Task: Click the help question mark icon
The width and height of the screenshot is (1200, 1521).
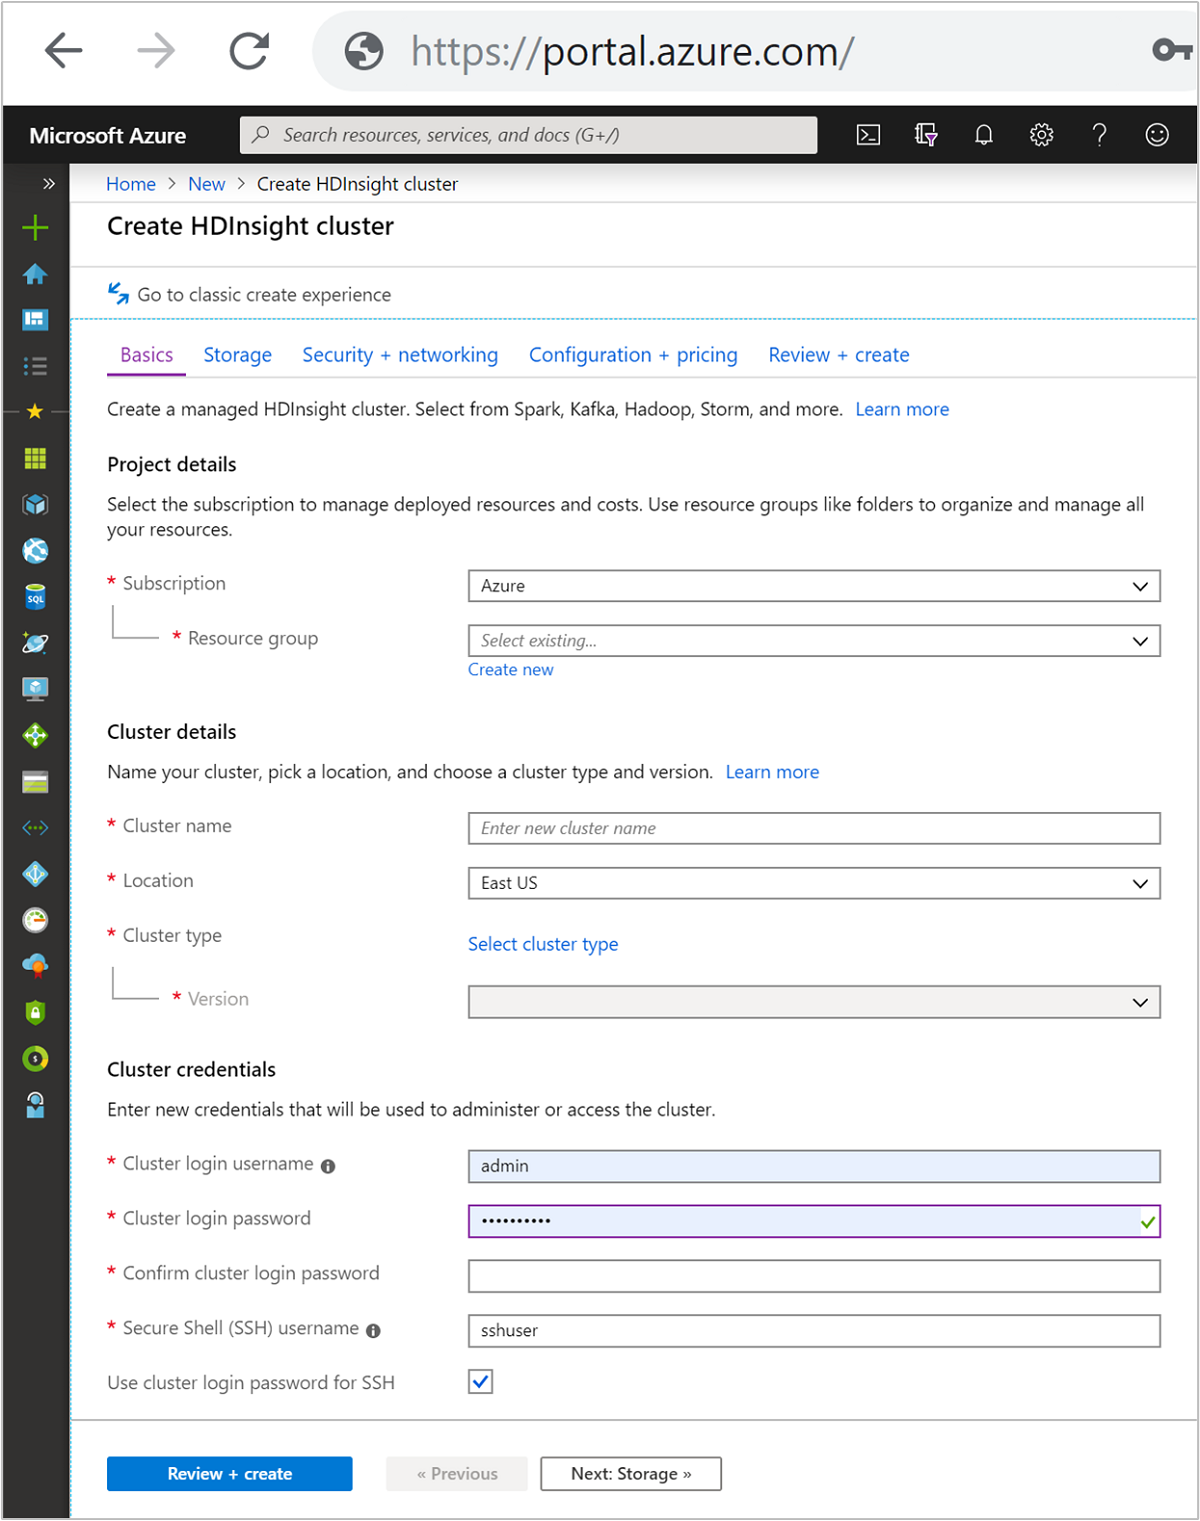Action: (x=1099, y=135)
